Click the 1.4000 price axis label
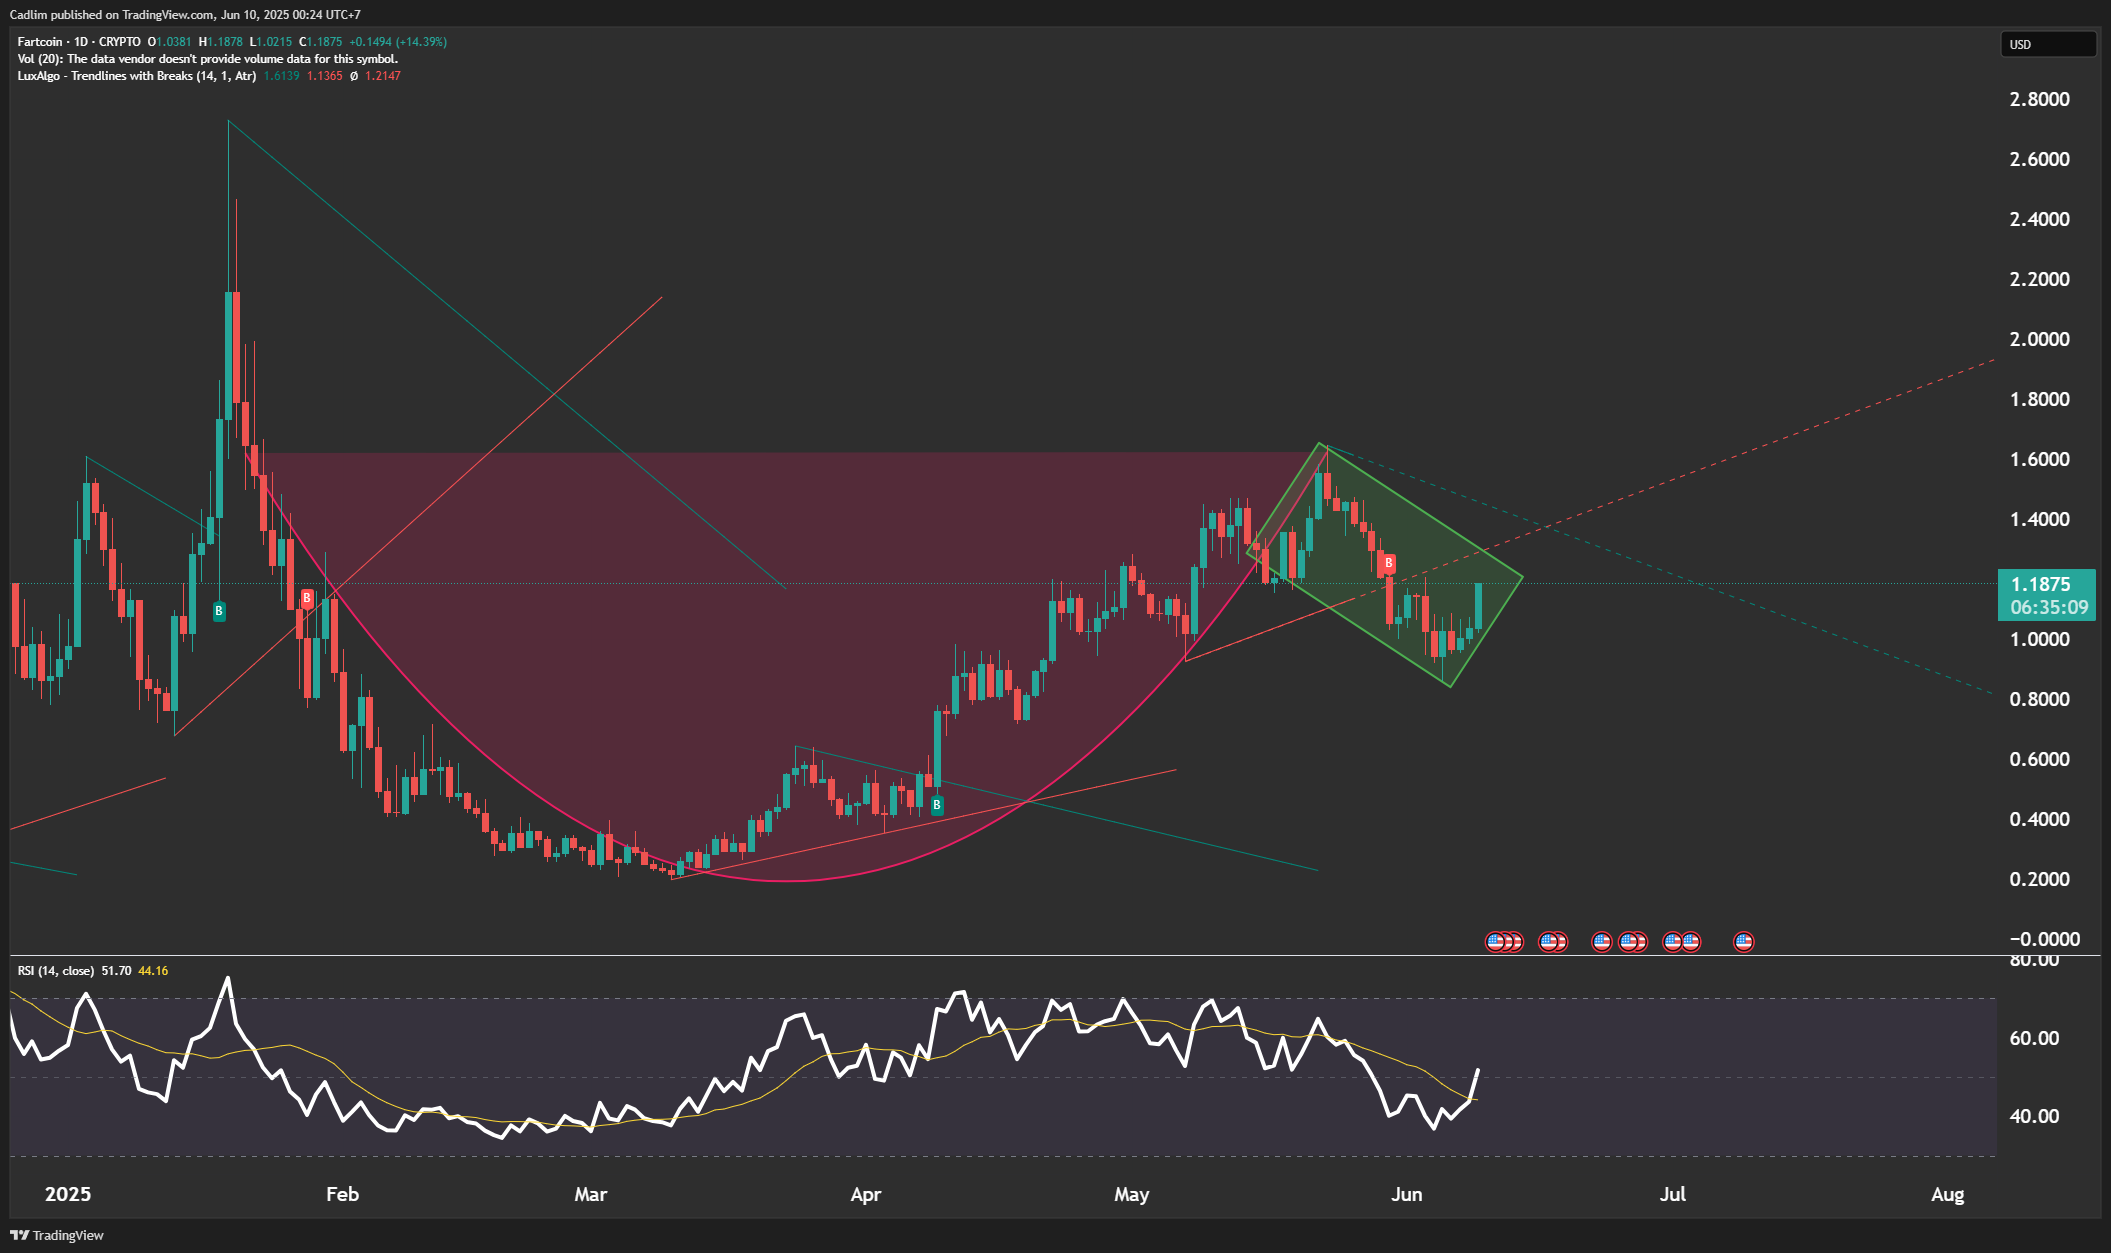The height and width of the screenshot is (1253, 2111). [2040, 519]
